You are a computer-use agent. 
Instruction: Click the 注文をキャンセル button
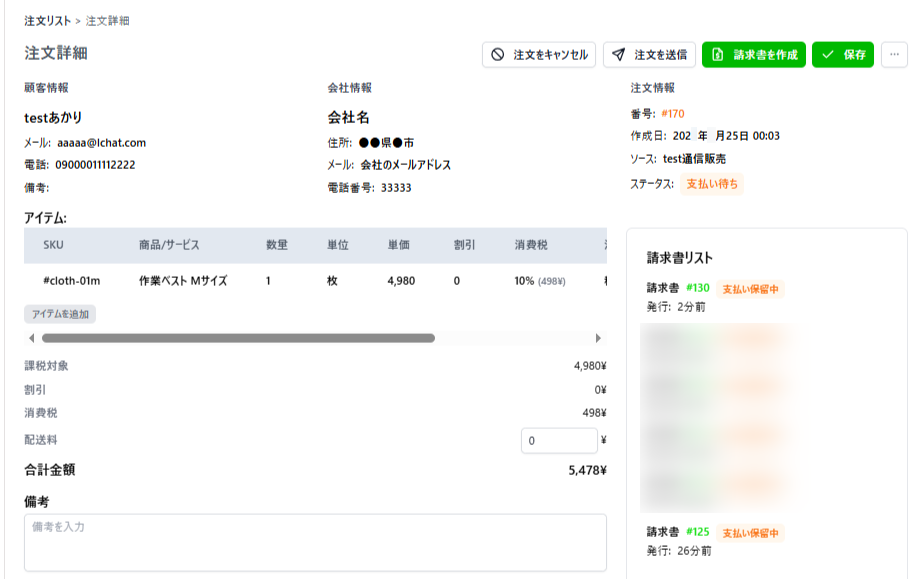pos(539,55)
